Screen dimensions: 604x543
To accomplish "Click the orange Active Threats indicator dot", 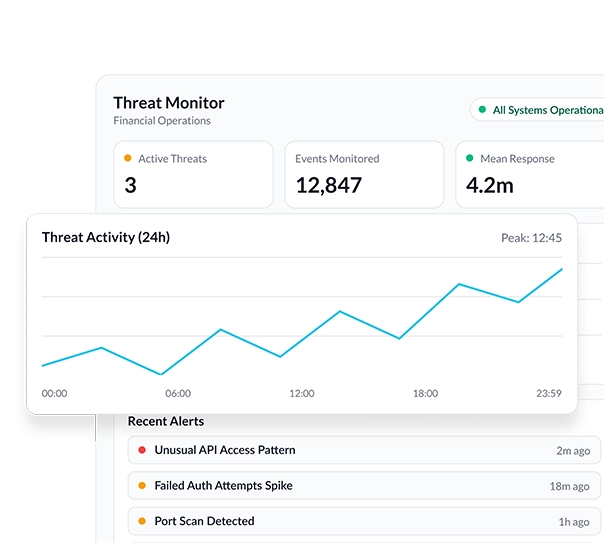I will tap(128, 158).
